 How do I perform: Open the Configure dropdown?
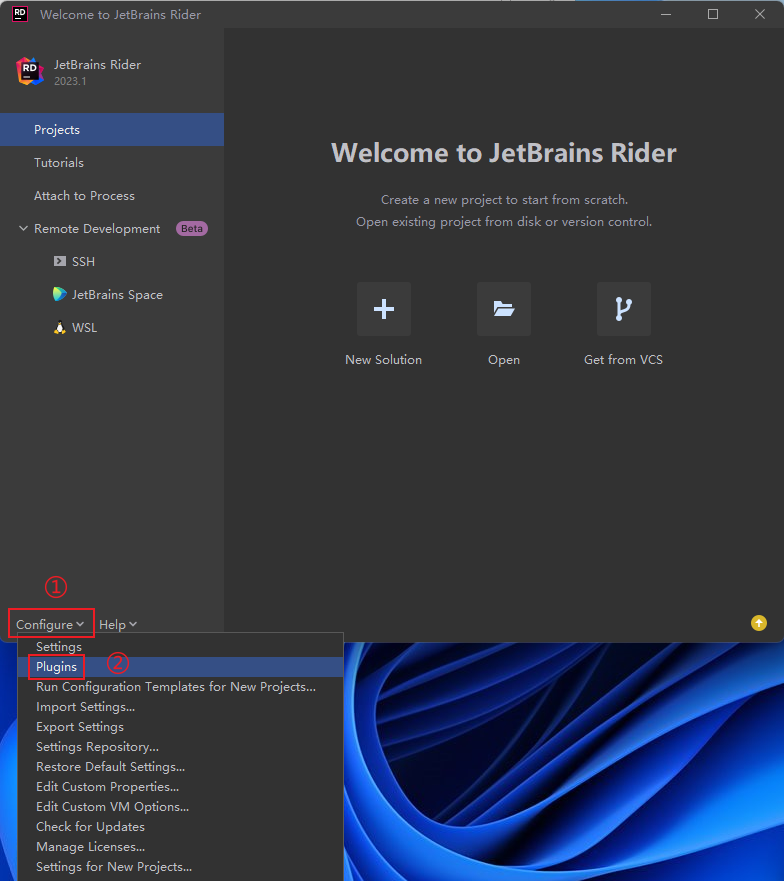(50, 624)
